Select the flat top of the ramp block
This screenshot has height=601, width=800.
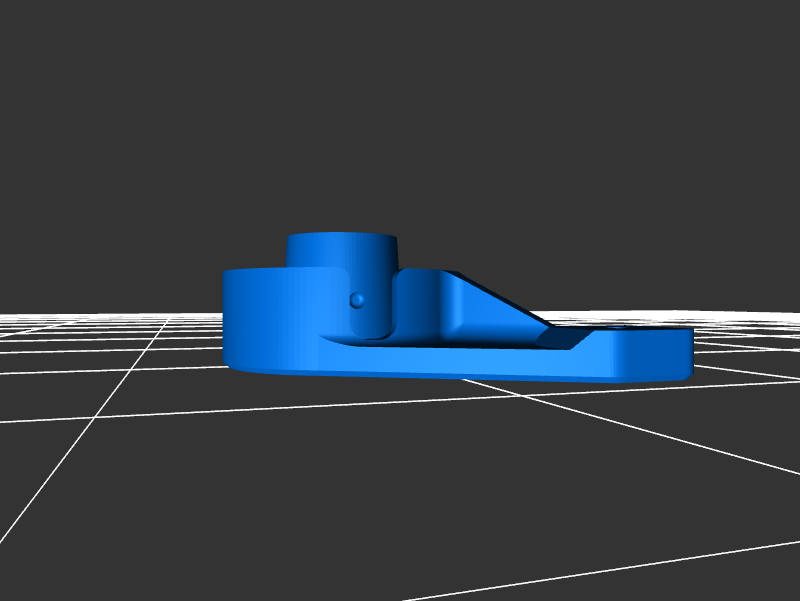pyautogui.click(x=425, y=271)
